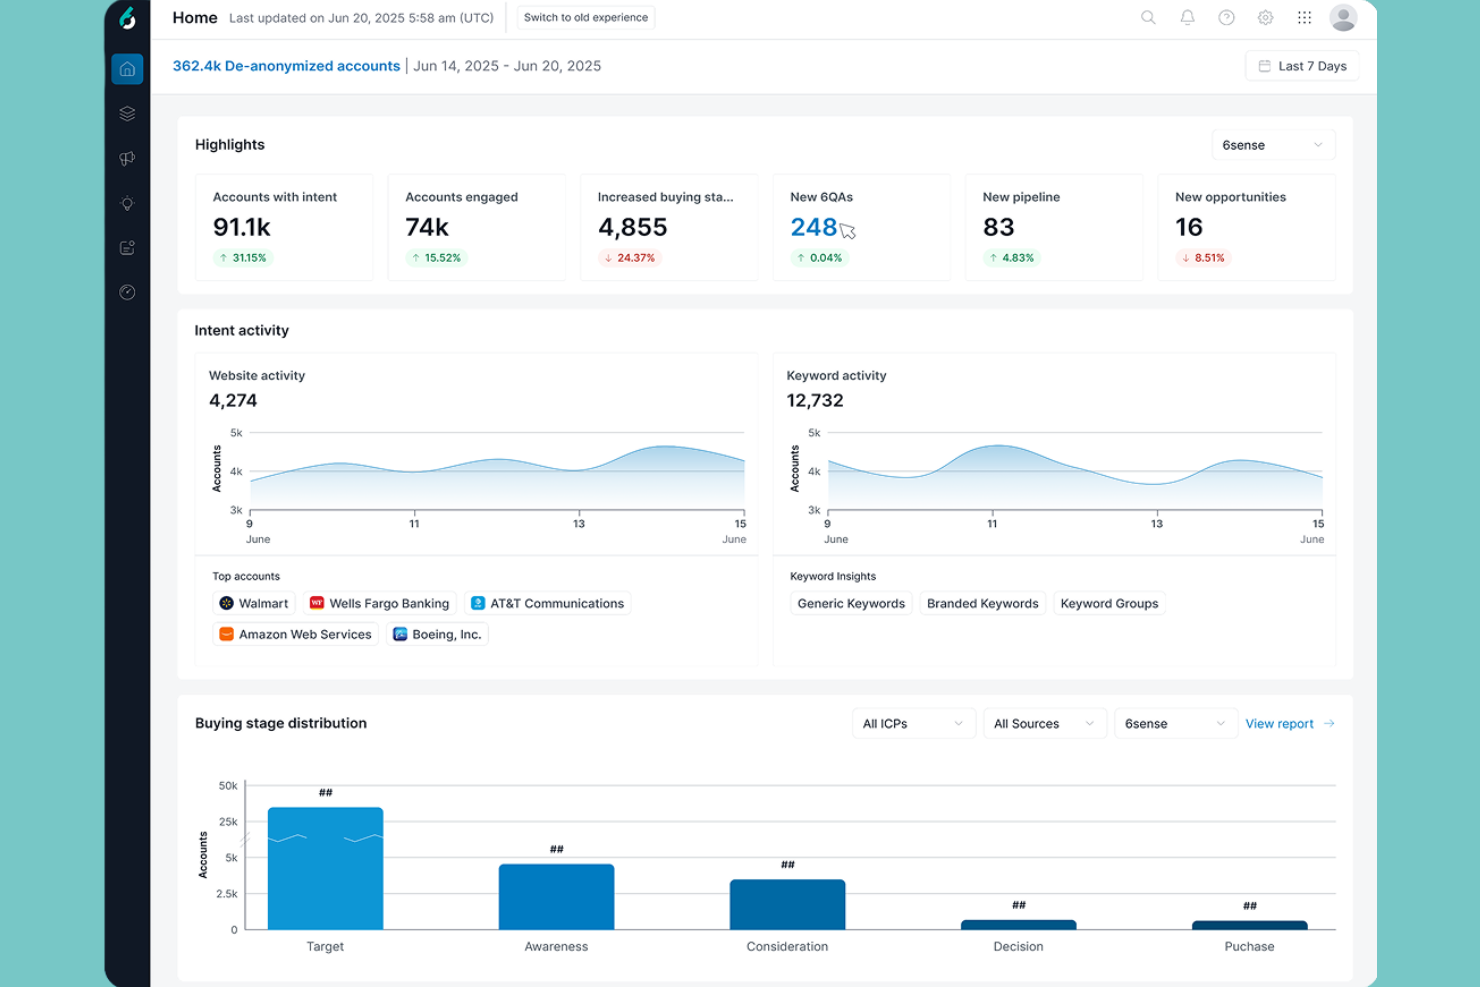Click the 31.15% change badge
The width and height of the screenshot is (1480, 987).
pos(243,258)
